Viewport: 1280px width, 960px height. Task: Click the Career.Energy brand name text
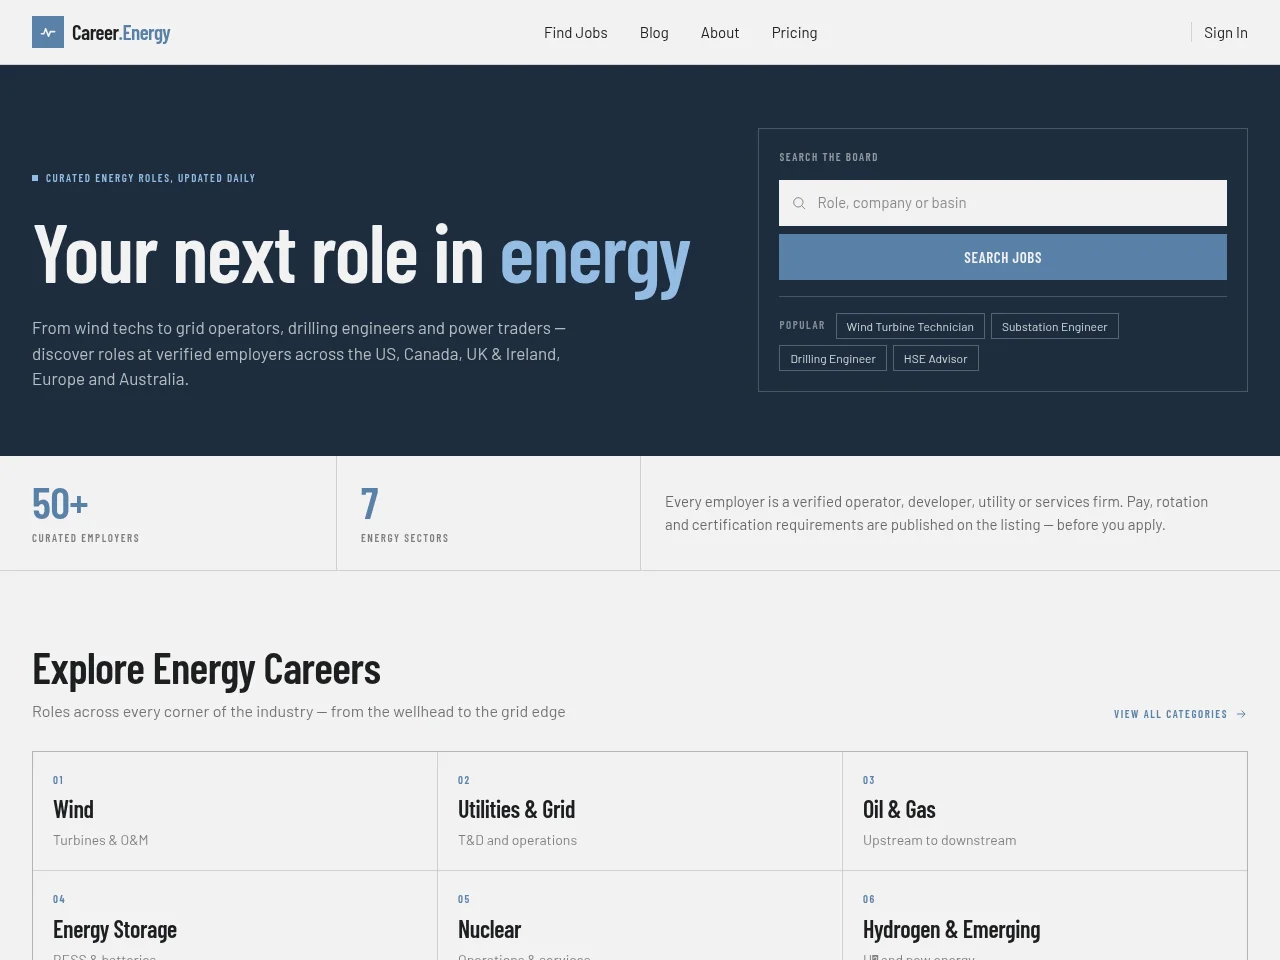(x=121, y=33)
